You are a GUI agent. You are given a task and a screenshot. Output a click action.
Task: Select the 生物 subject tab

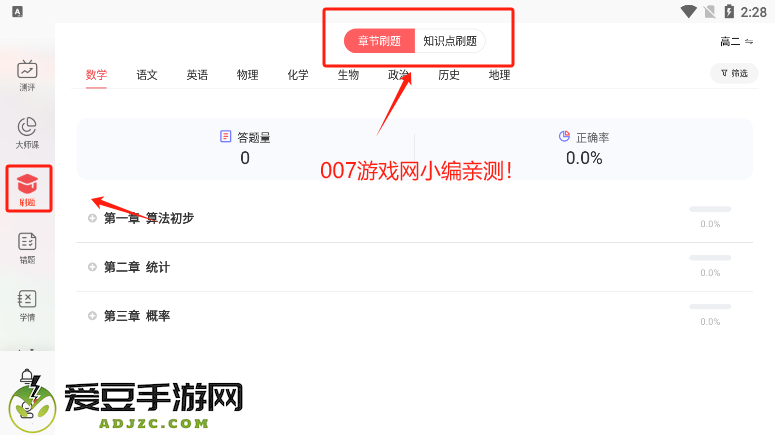(348, 75)
